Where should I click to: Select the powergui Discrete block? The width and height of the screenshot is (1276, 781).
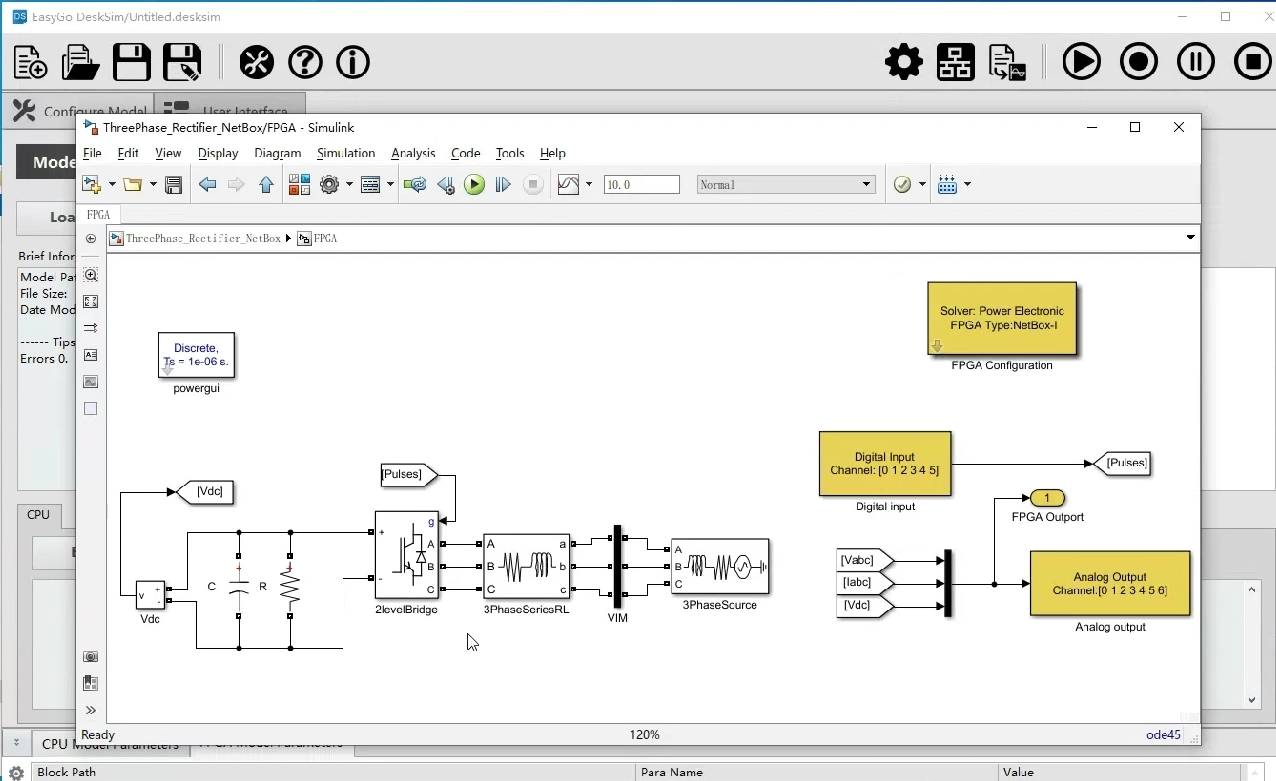(196, 355)
